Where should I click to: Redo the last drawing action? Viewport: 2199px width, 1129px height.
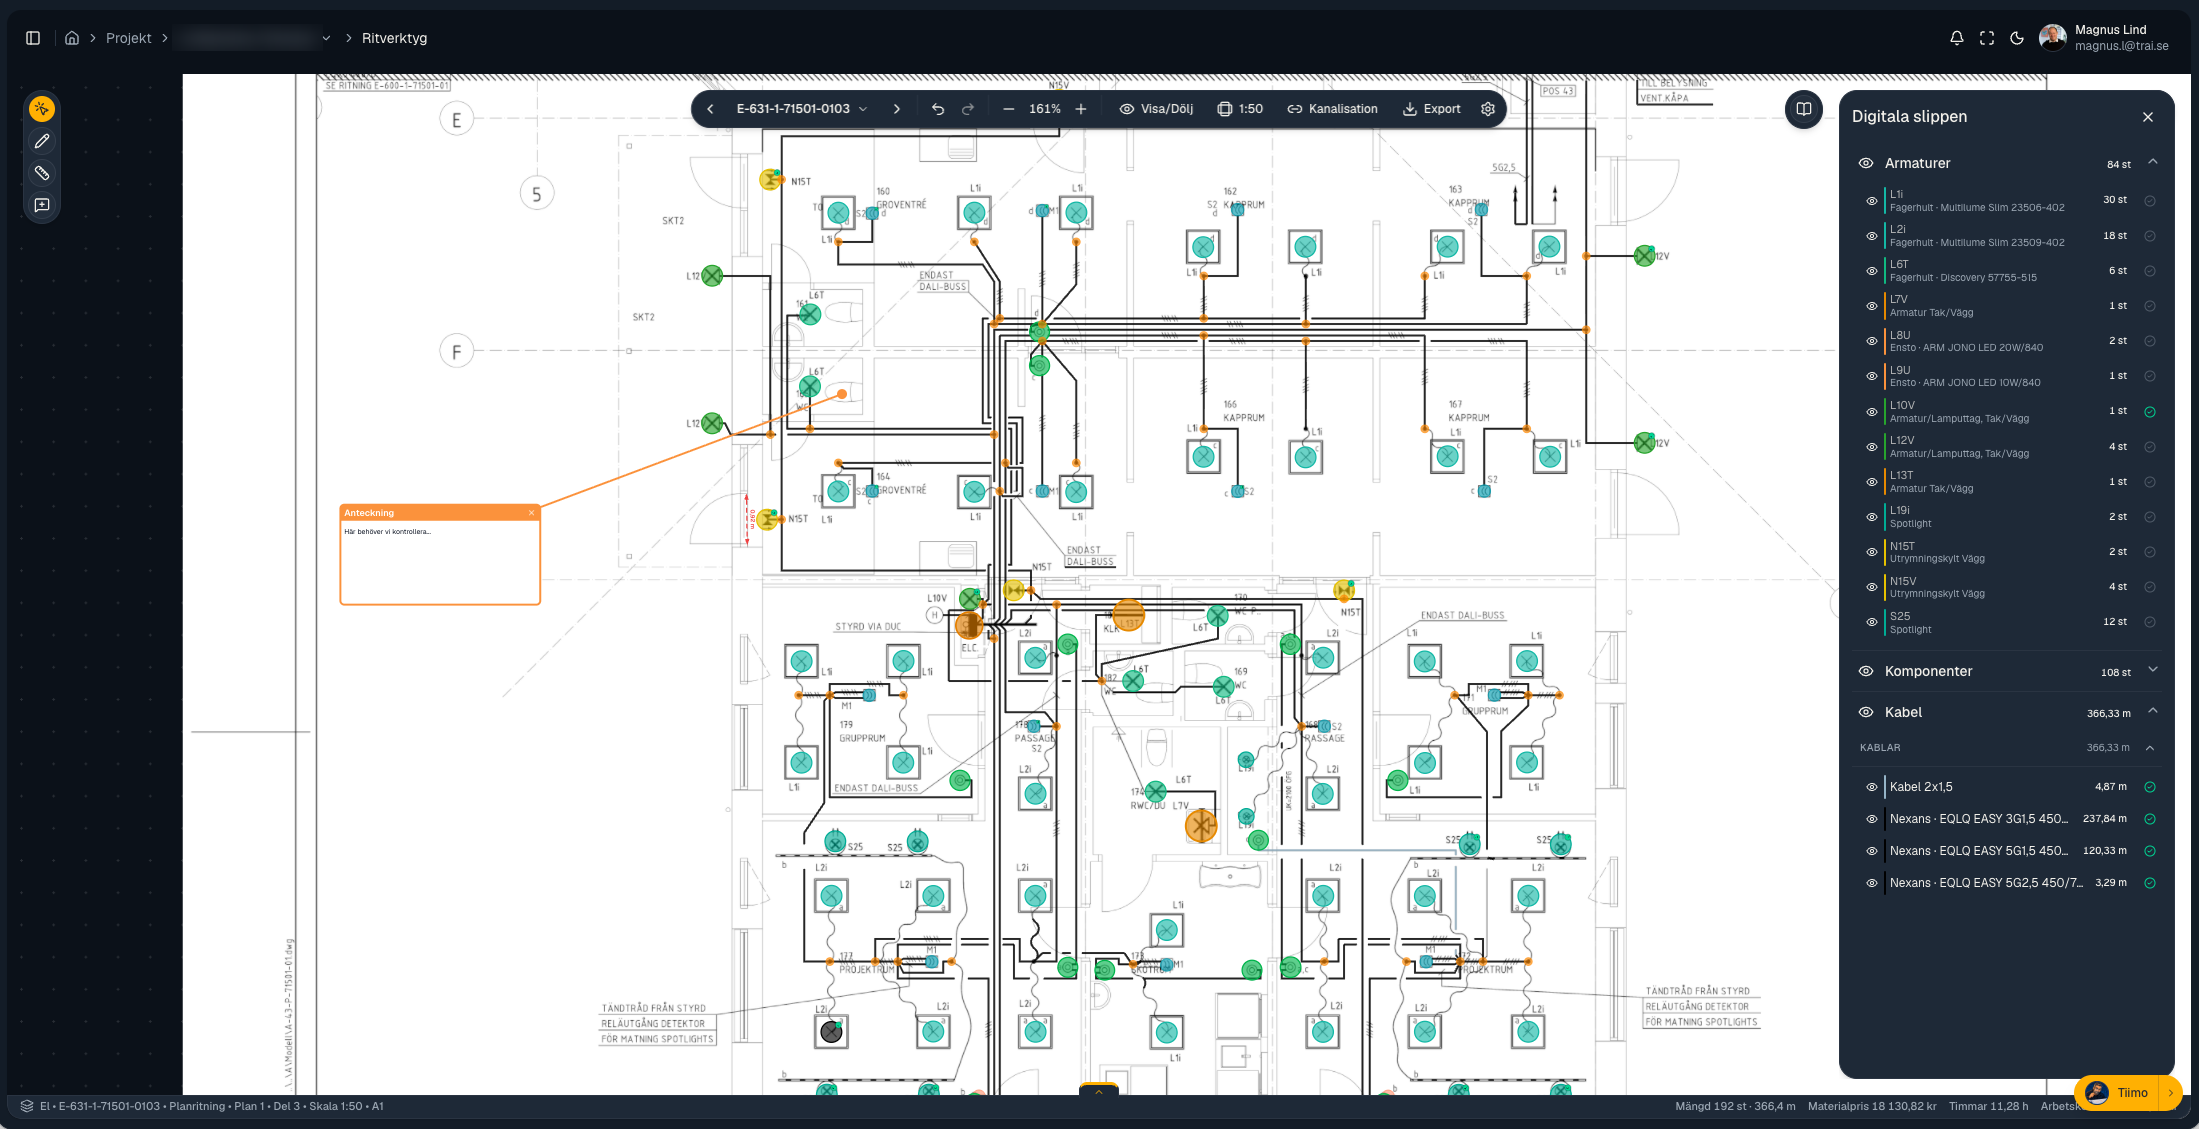tap(968, 109)
